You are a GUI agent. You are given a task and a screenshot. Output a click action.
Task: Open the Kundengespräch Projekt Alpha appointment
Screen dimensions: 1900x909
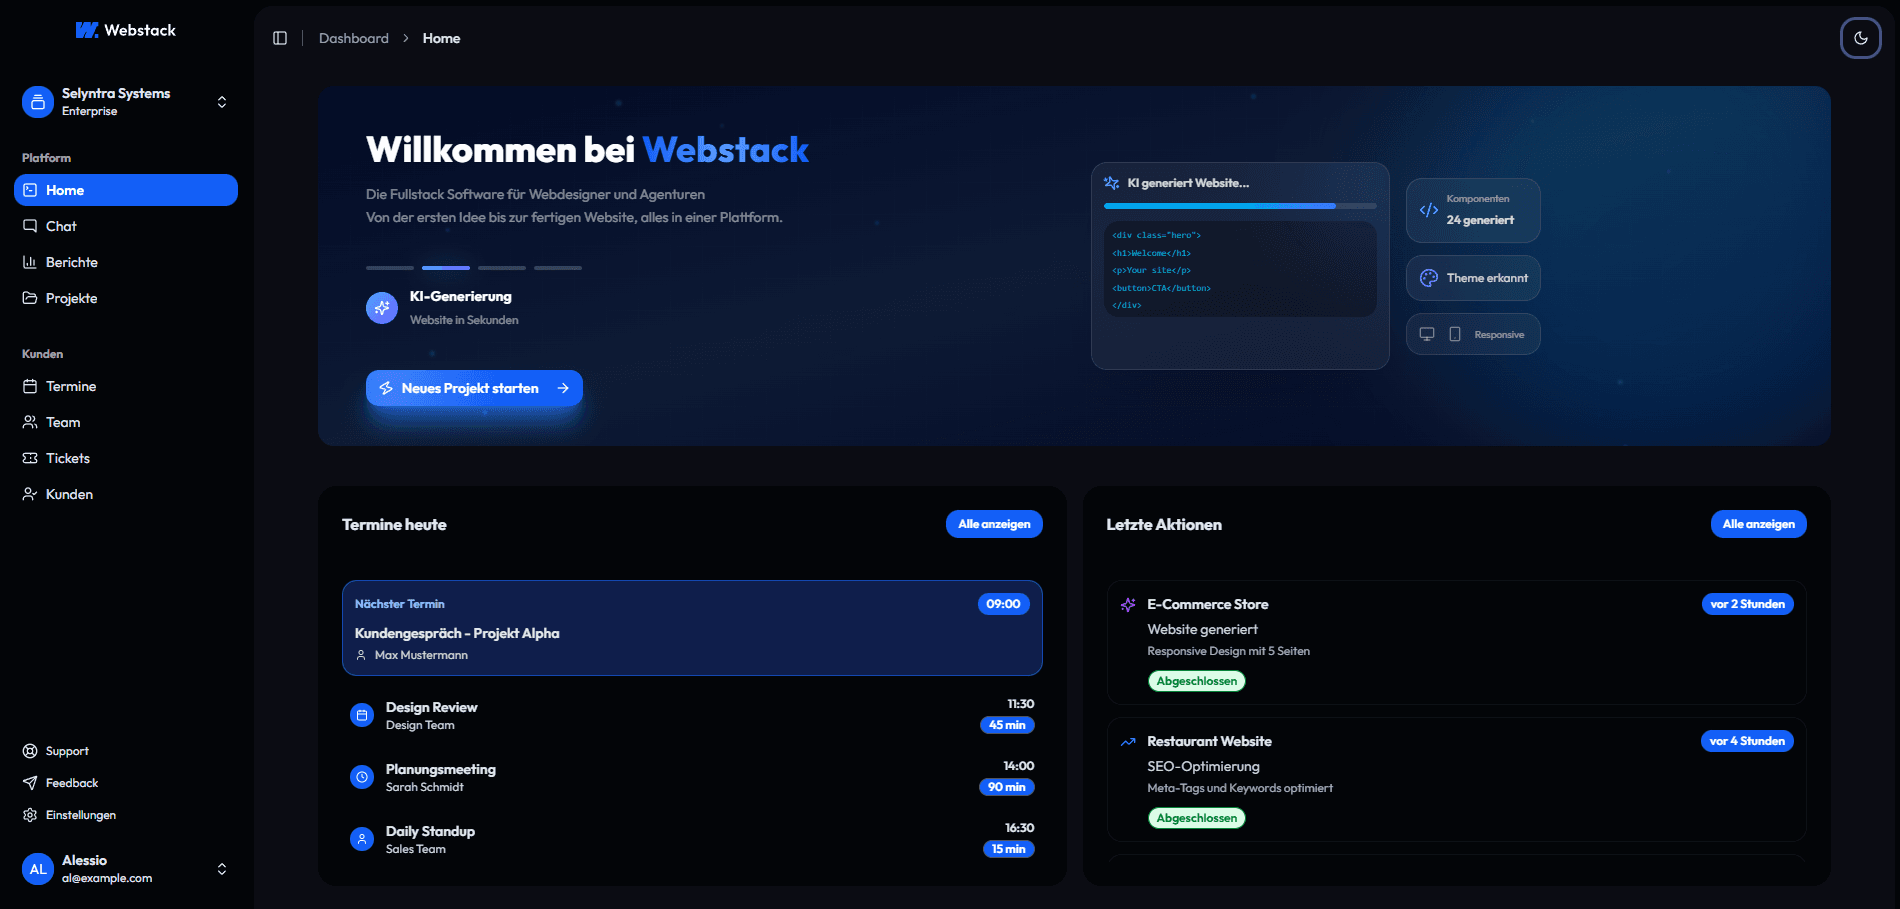pyautogui.click(x=692, y=629)
